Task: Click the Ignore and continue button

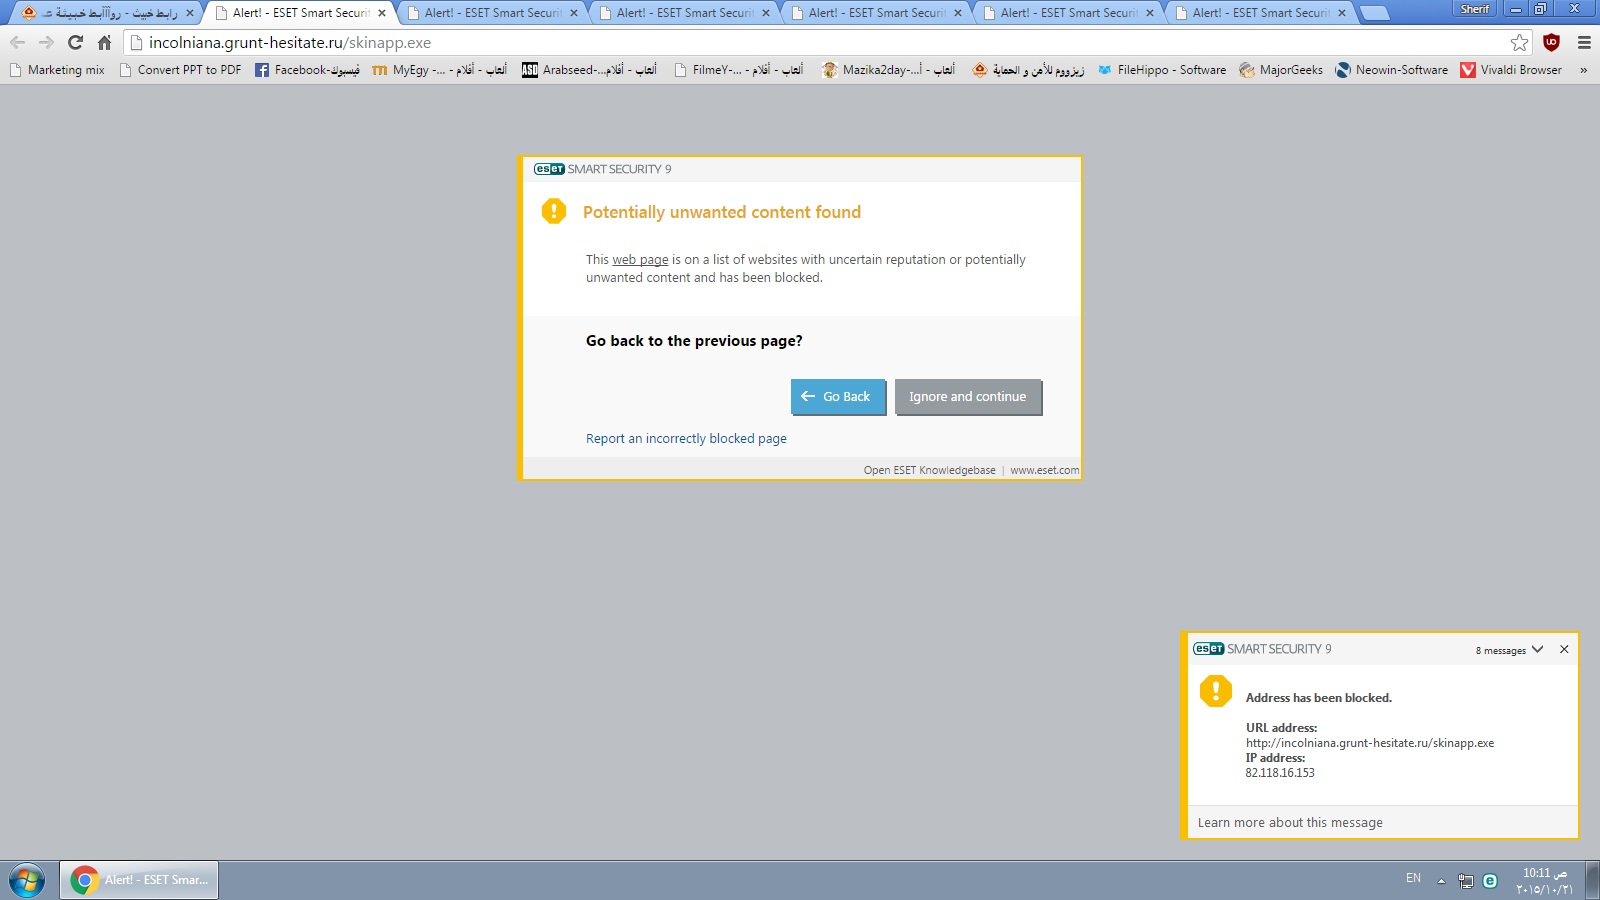Action: pos(968,397)
